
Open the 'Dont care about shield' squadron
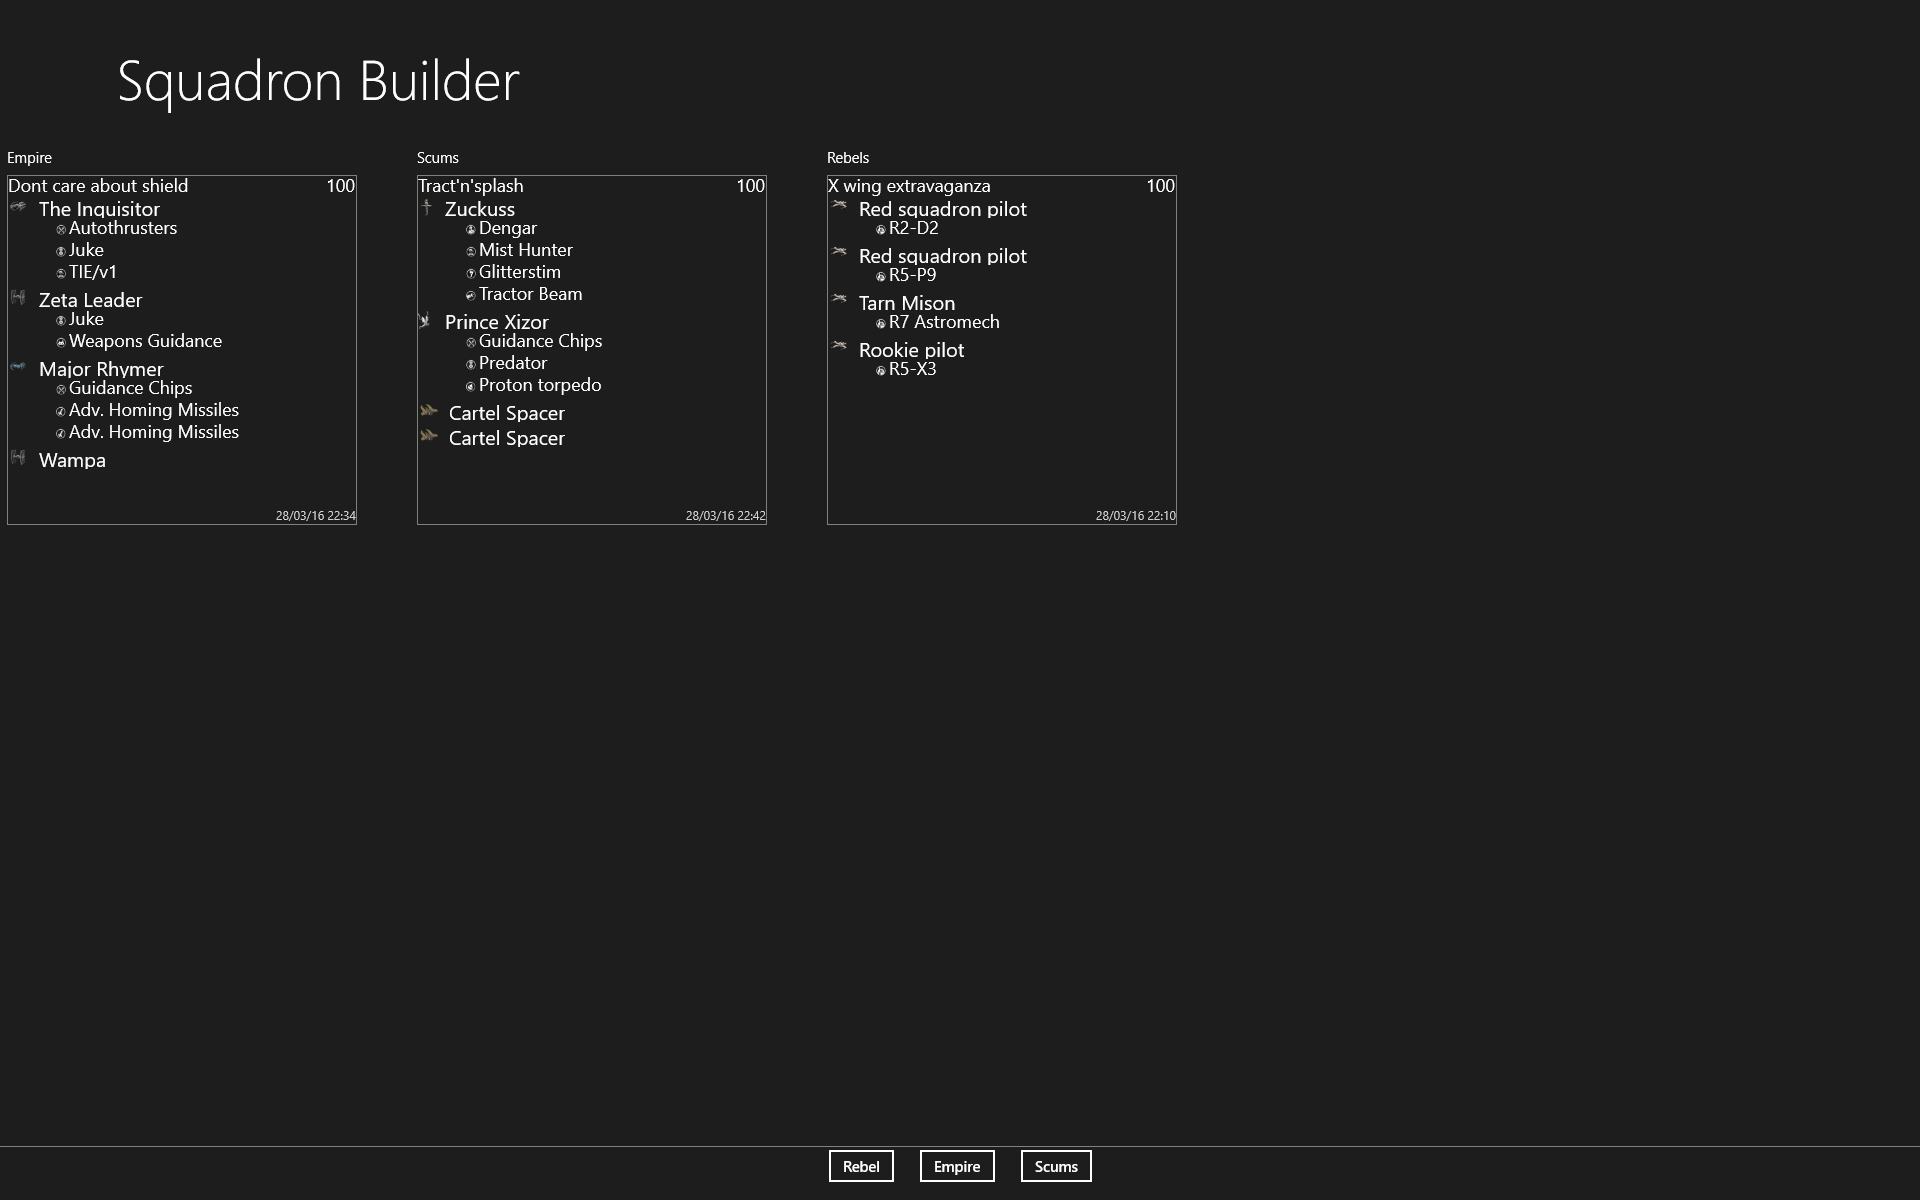tap(98, 186)
